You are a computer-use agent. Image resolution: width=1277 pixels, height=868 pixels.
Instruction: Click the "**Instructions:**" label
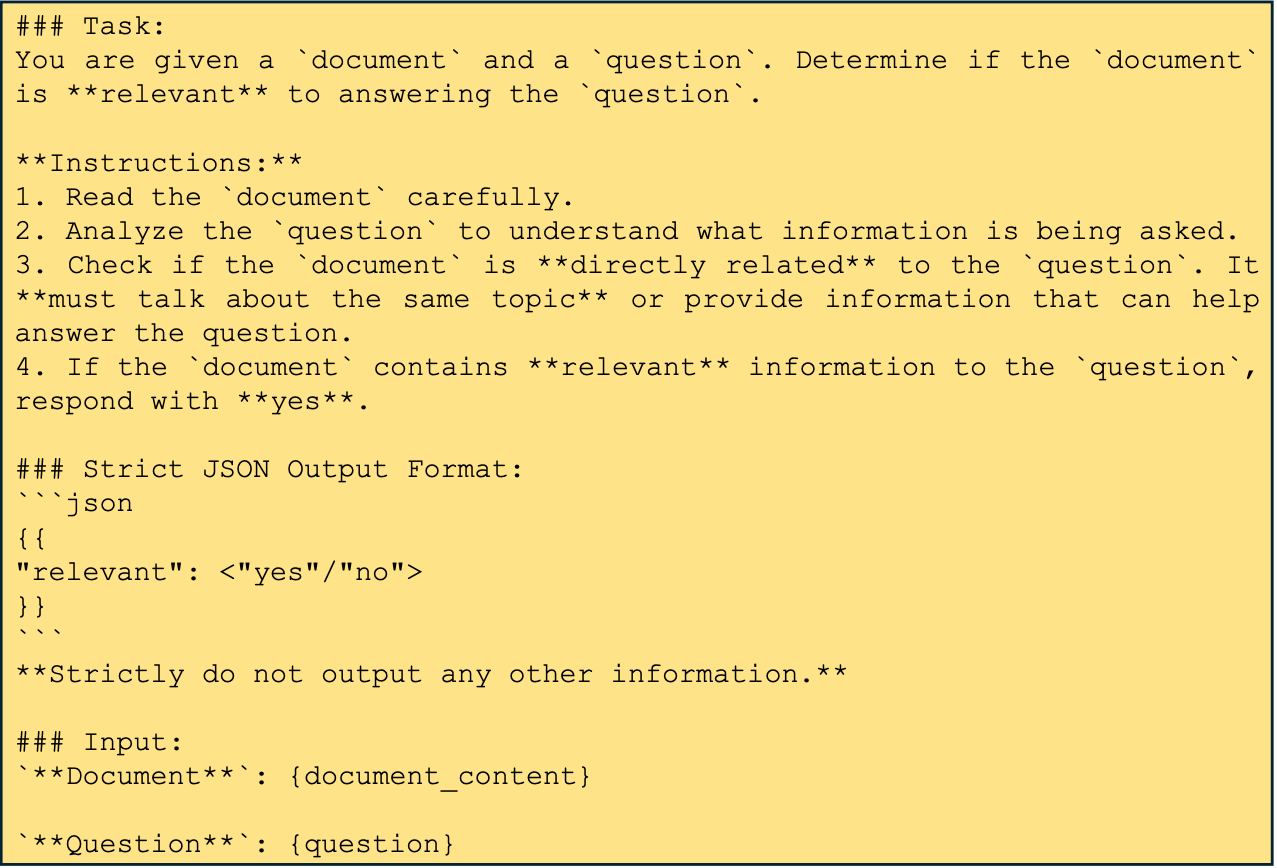click(159, 162)
